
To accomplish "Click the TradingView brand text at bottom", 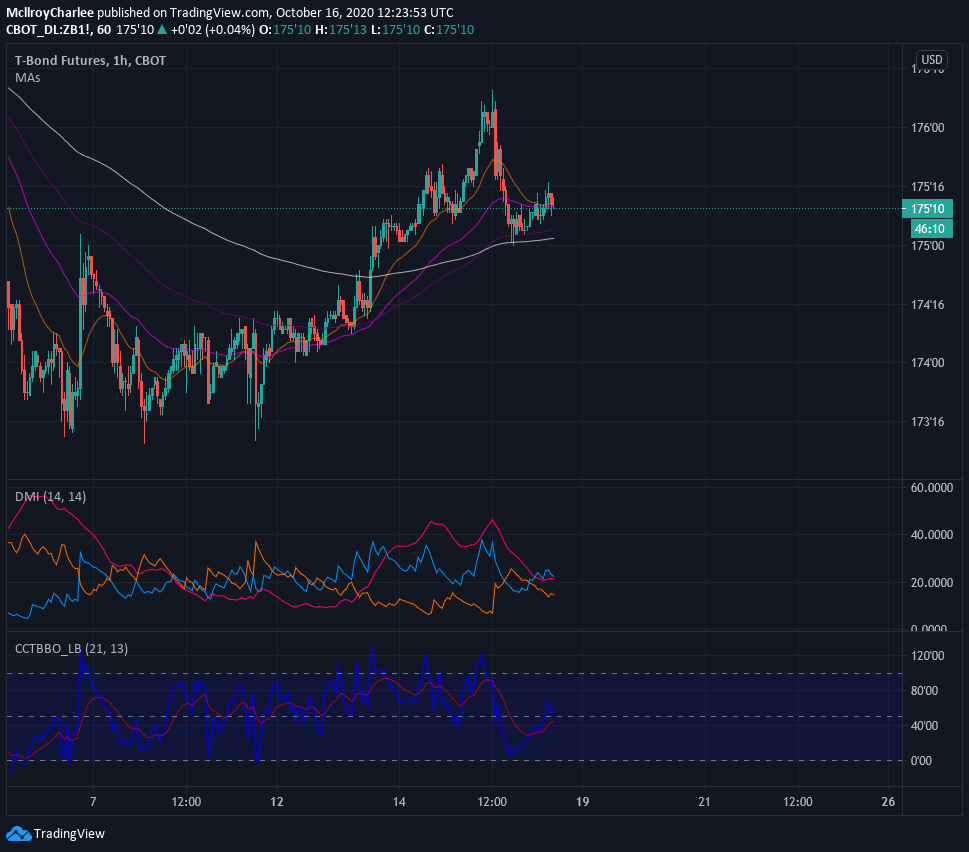I will click(x=69, y=834).
